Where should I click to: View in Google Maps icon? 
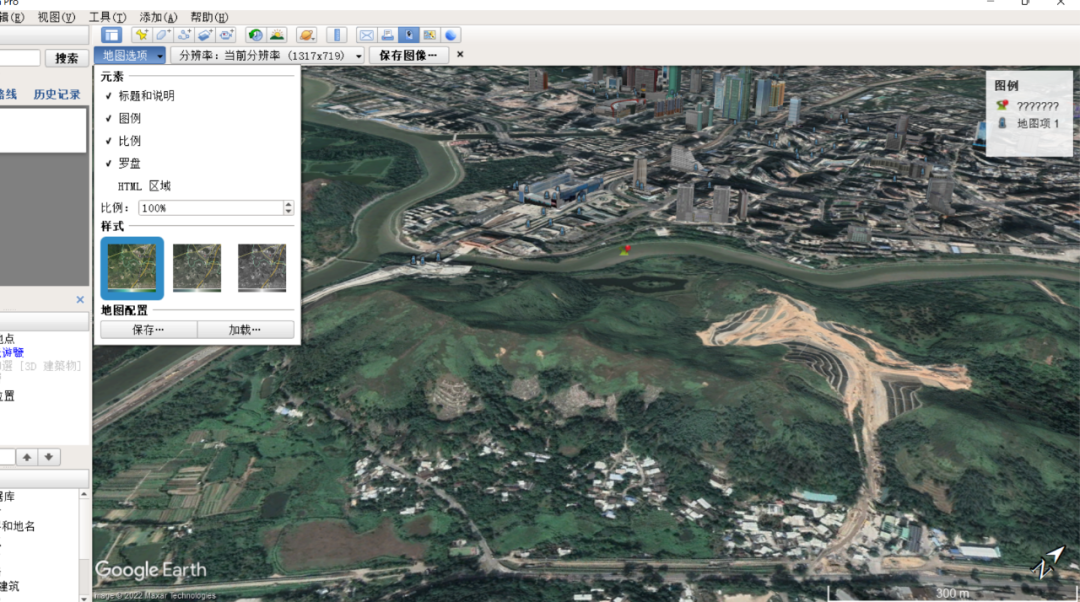click(x=430, y=35)
